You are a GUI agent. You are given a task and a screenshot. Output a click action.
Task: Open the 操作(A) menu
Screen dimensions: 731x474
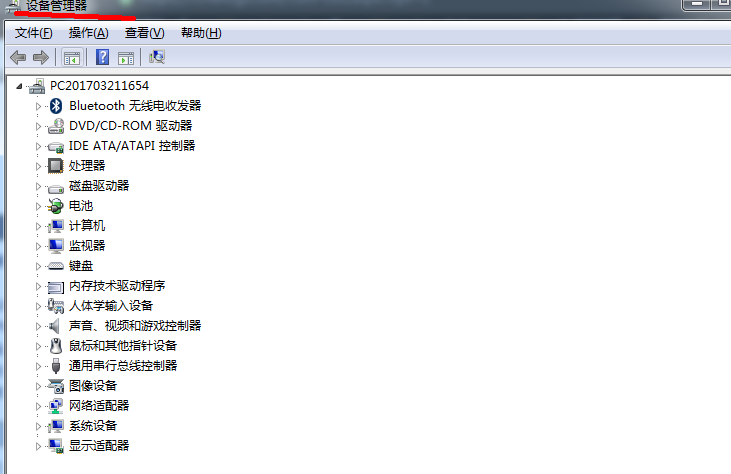point(89,33)
